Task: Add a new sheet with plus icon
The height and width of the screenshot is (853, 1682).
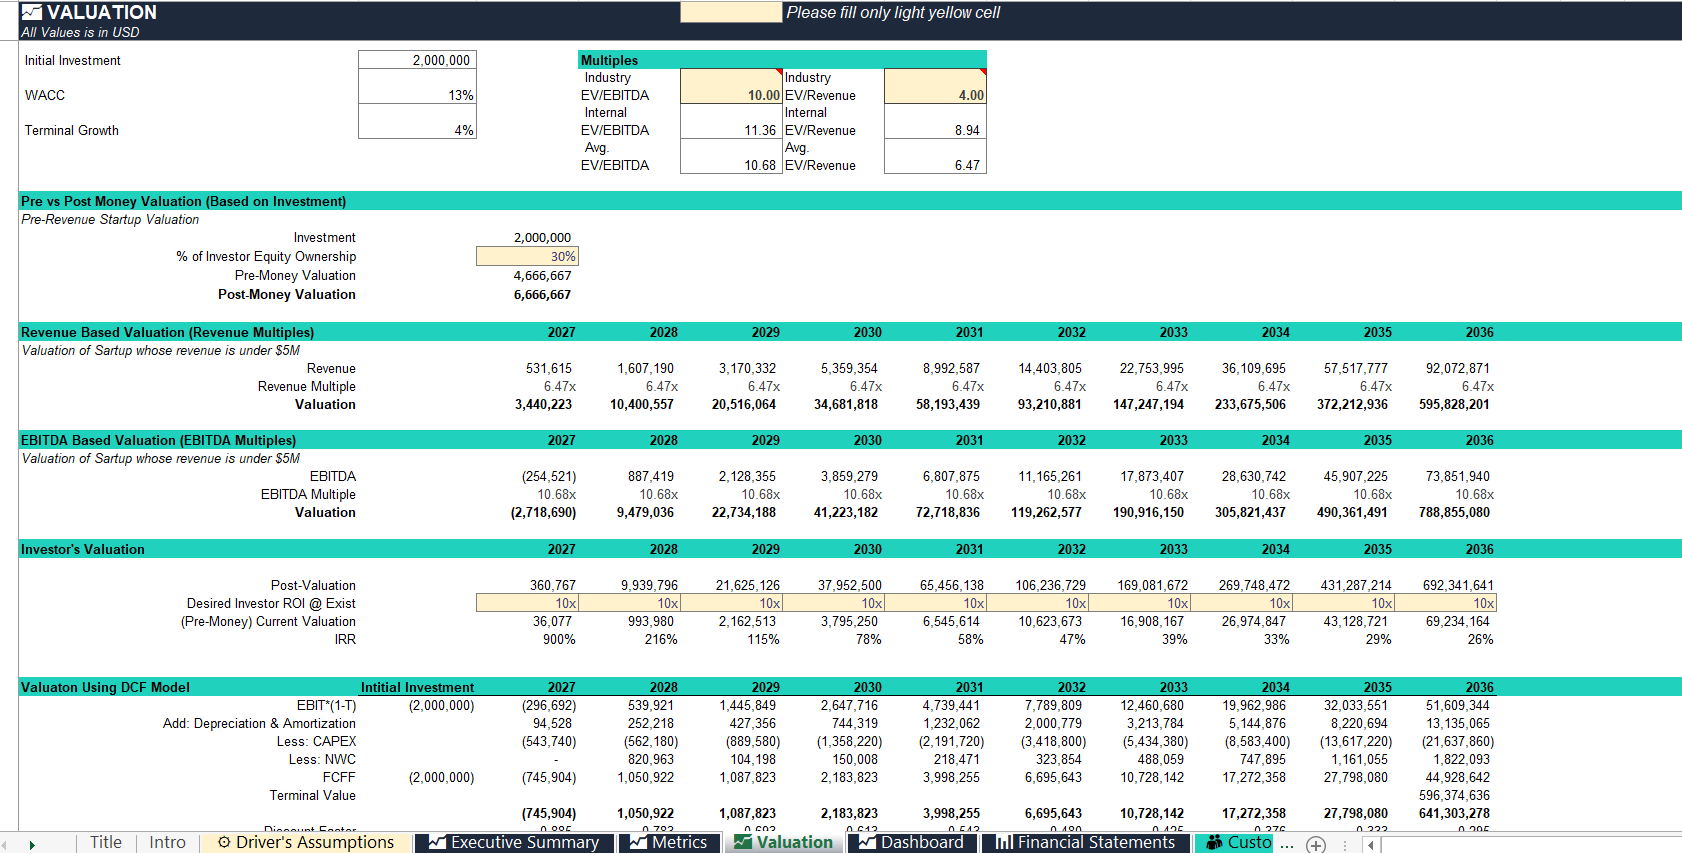Action: tap(1316, 845)
